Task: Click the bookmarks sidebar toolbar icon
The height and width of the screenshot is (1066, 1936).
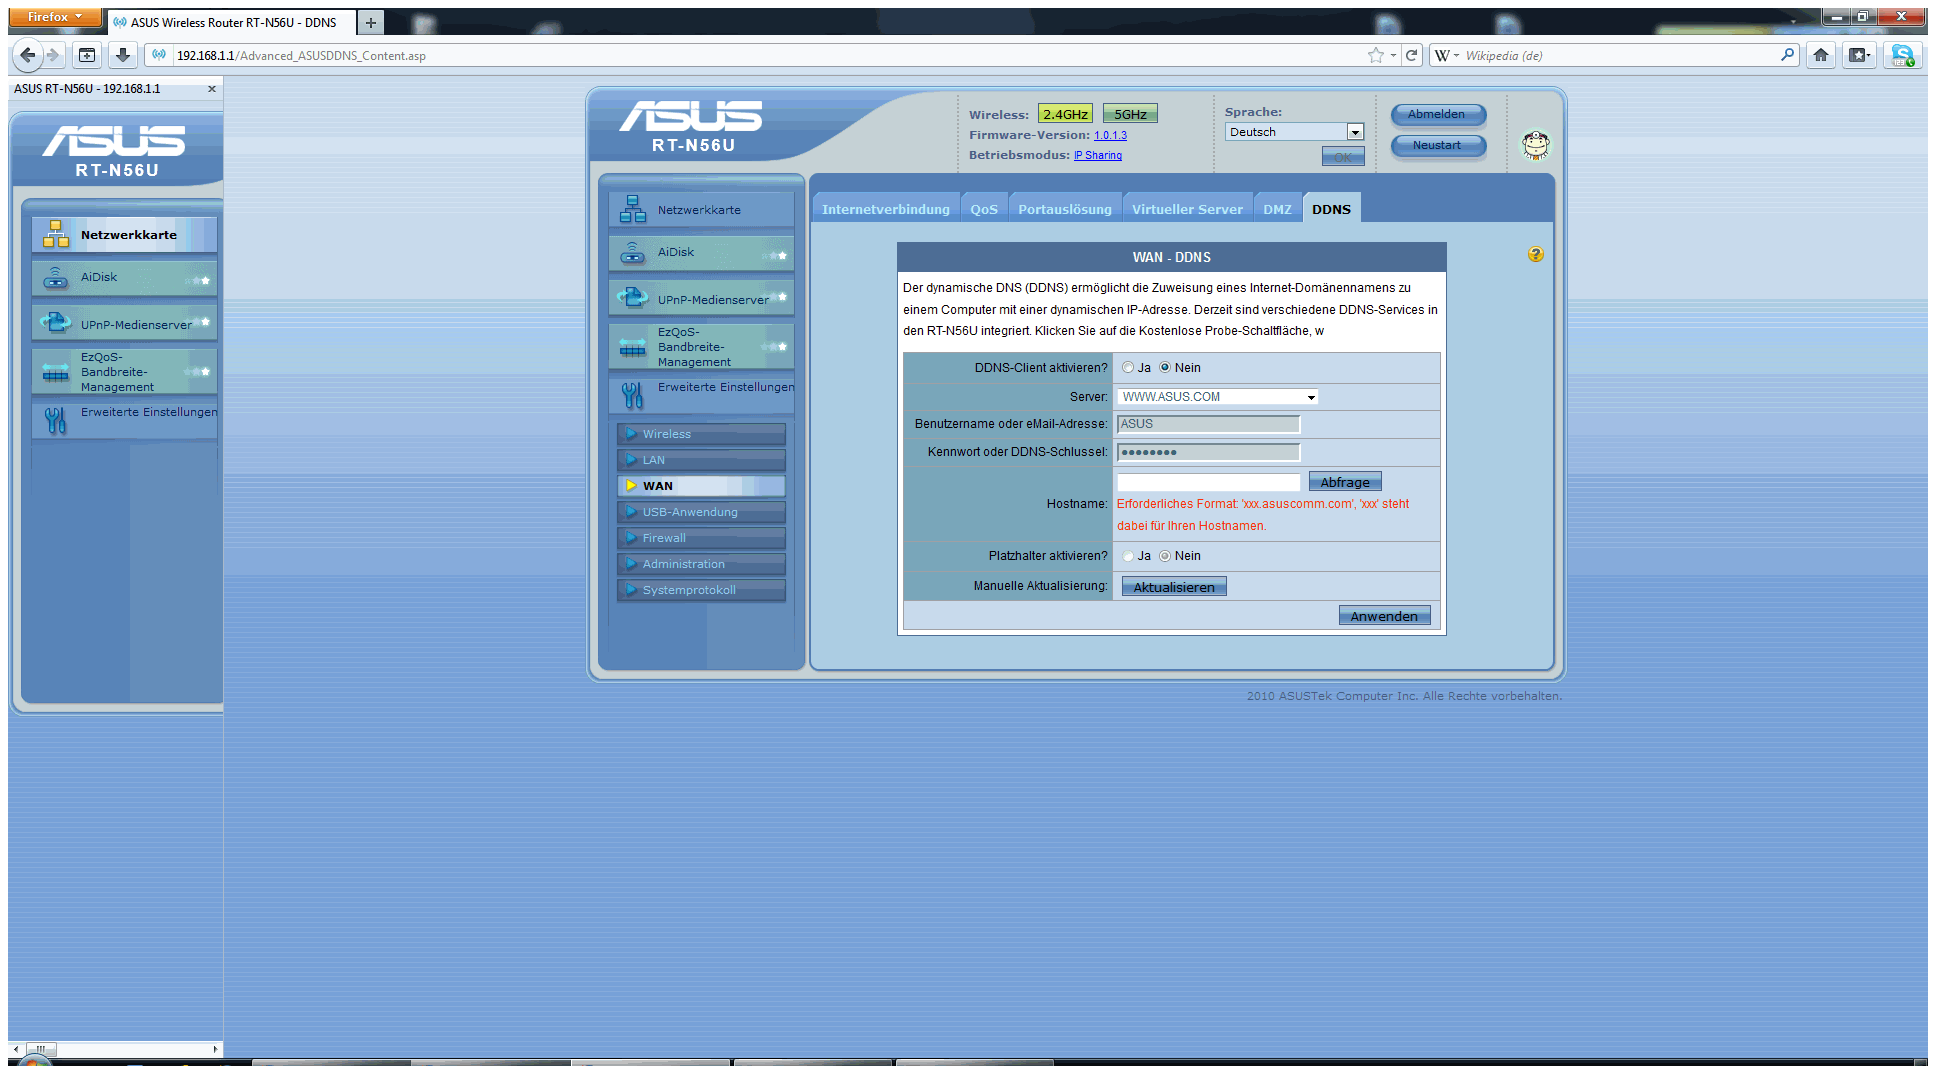Action: tap(87, 55)
